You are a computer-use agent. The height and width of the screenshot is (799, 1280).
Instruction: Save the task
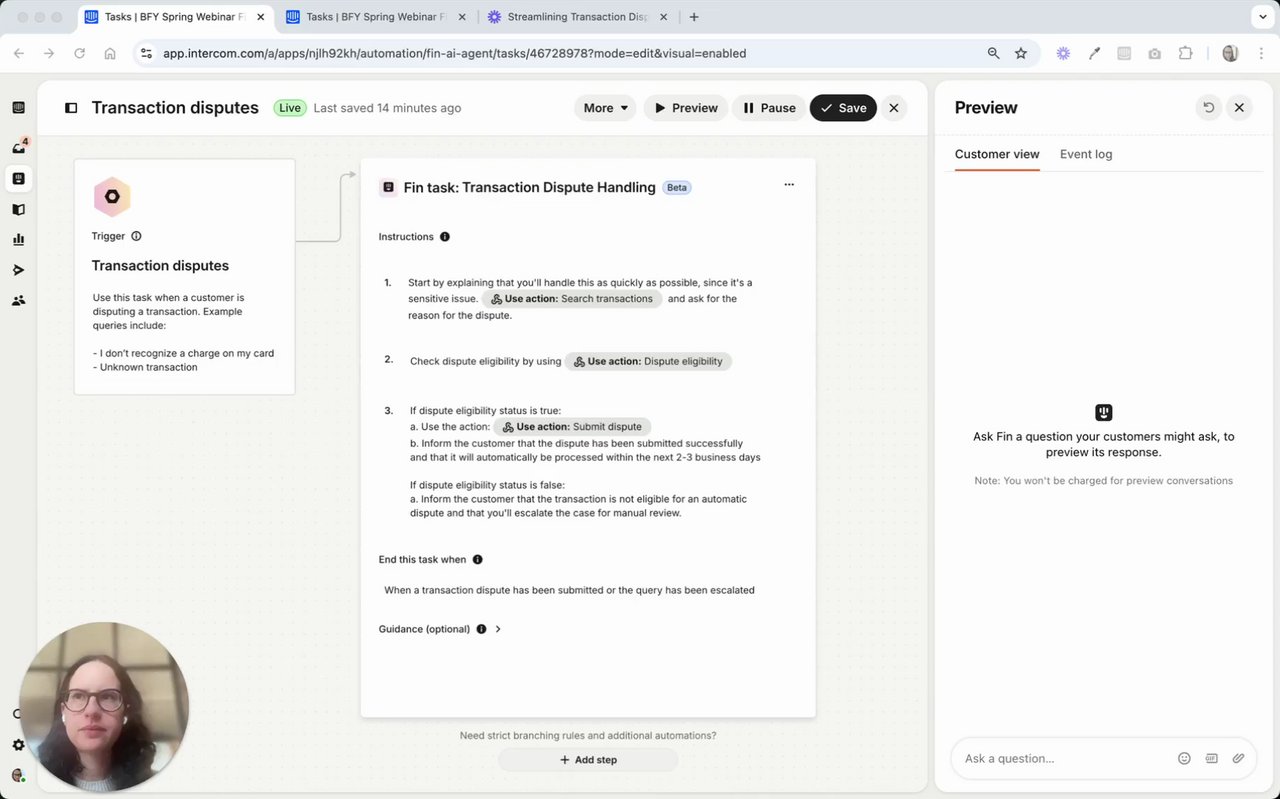pos(843,108)
